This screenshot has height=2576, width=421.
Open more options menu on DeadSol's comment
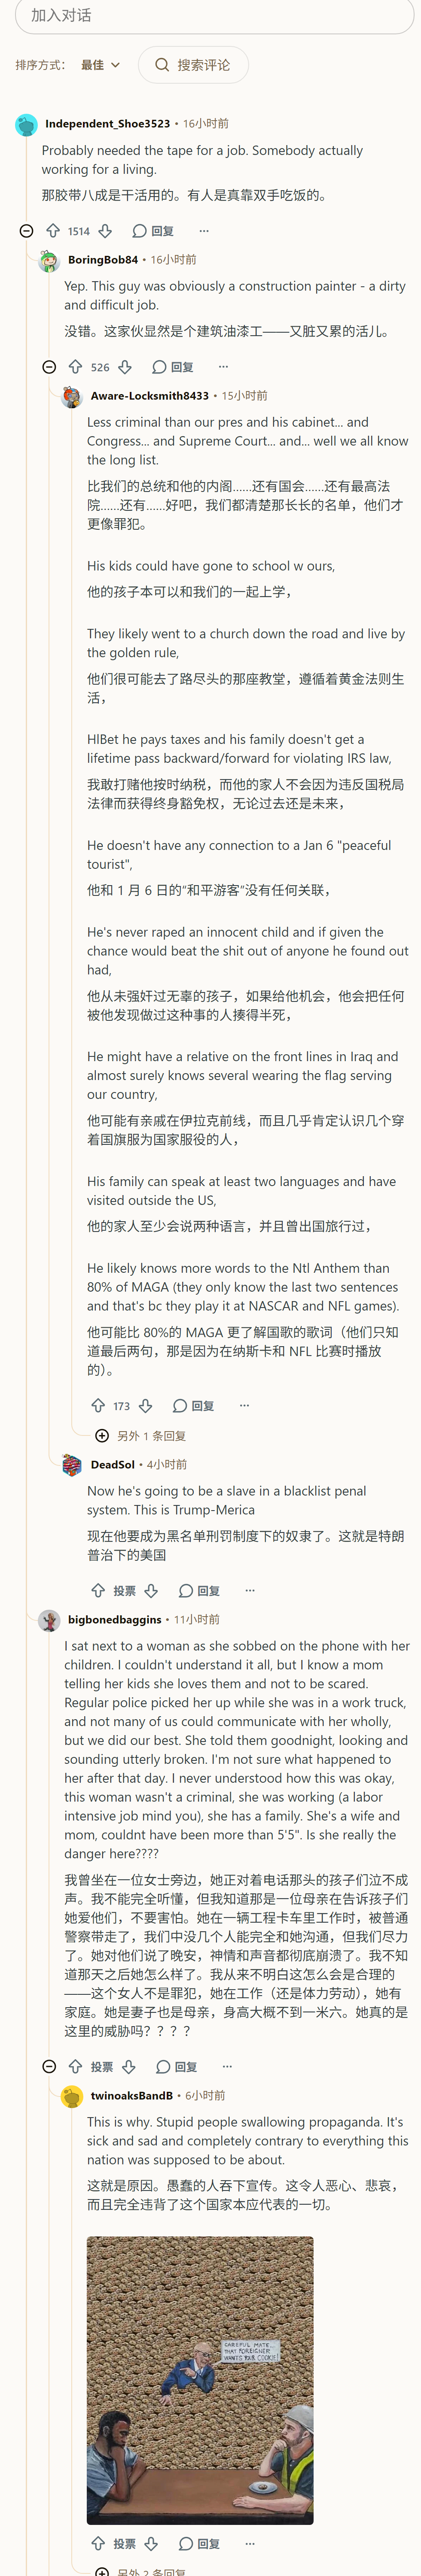click(x=250, y=1590)
